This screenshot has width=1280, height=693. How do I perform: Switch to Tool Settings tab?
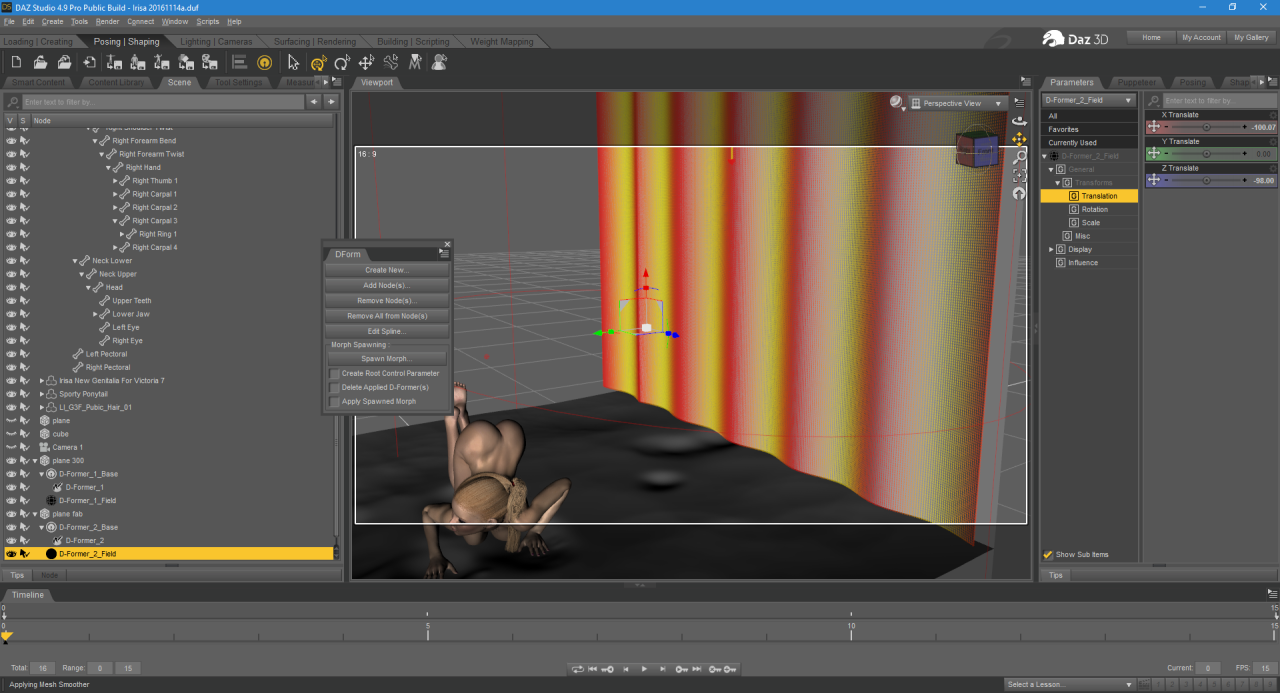(239, 82)
